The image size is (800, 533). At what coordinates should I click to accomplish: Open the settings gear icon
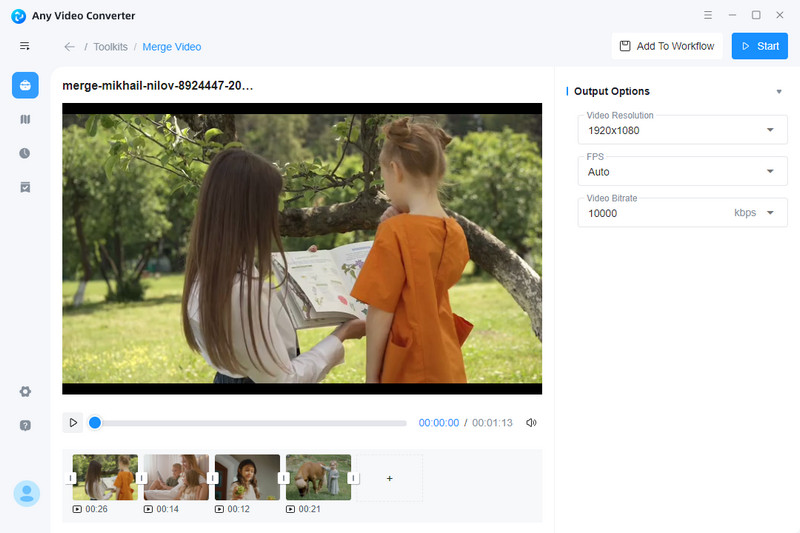tap(25, 391)
